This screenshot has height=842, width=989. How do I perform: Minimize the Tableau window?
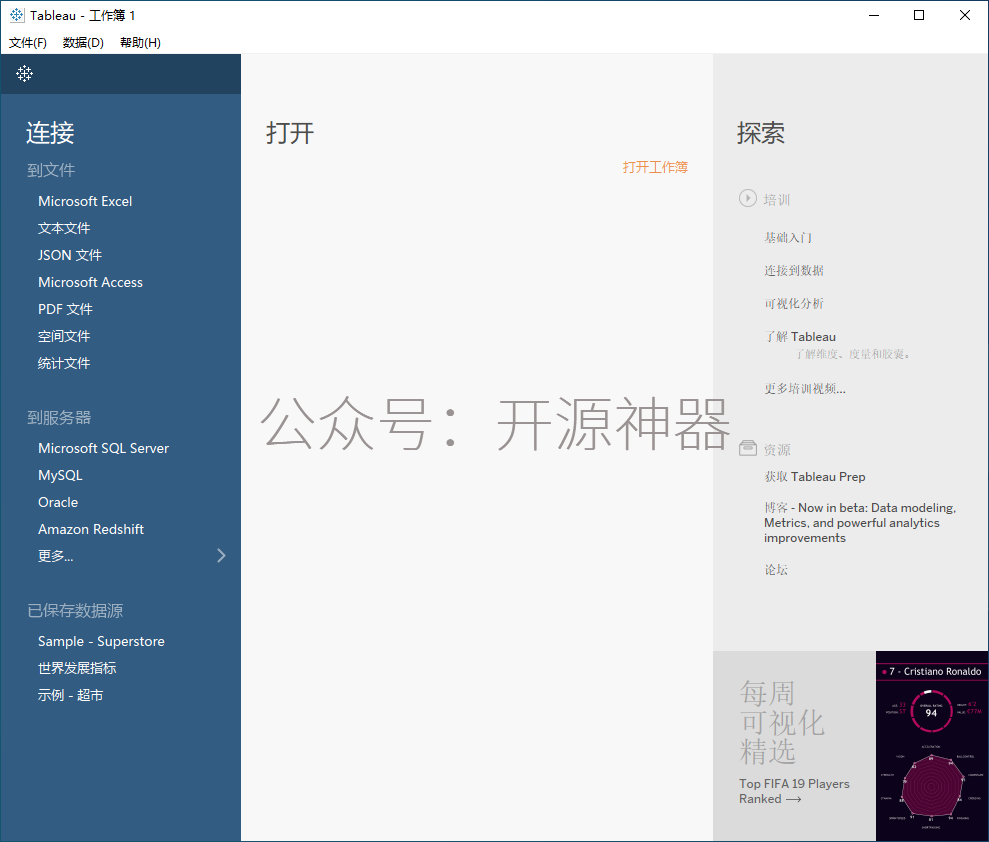tap(874, 15)
